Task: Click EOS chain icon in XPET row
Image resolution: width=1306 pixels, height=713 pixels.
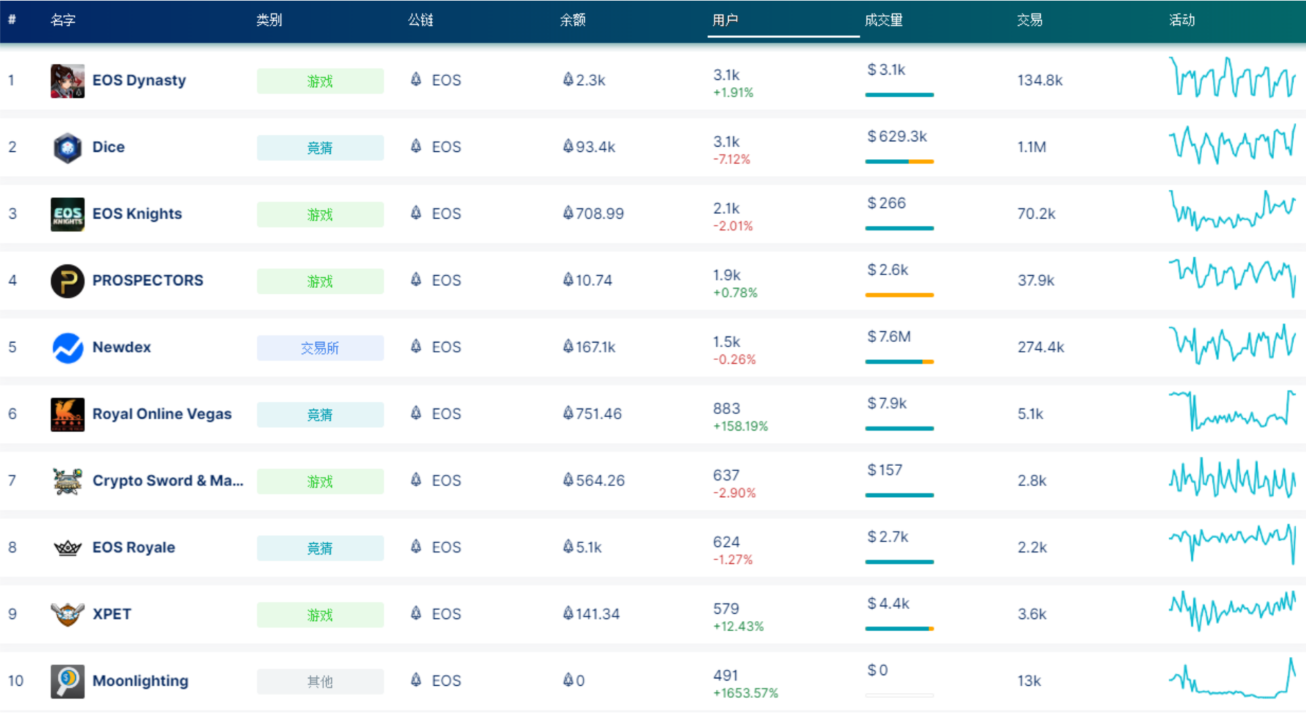Action: pos(416,613)
